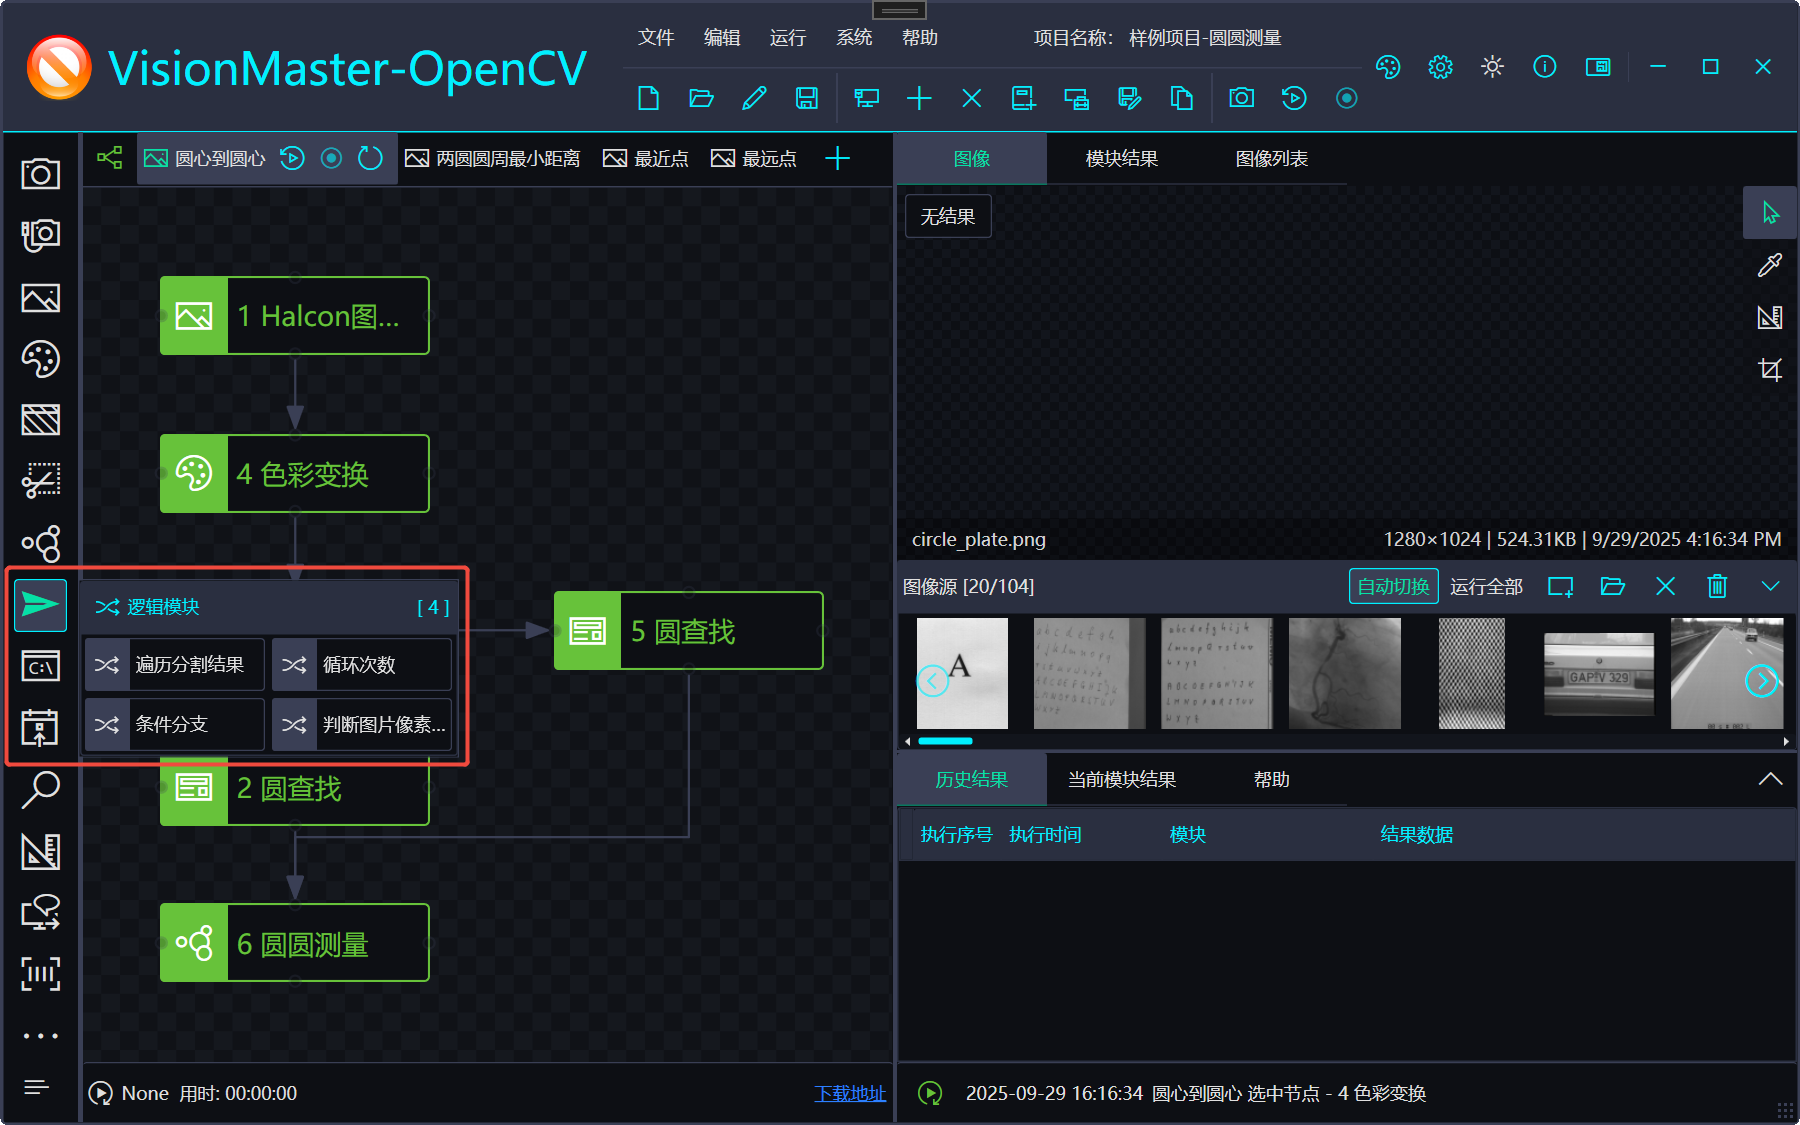Select the crop tool in image panel
Image resolution: width=1800 pixels, height=1125 pixels.
pos(1770,369)
